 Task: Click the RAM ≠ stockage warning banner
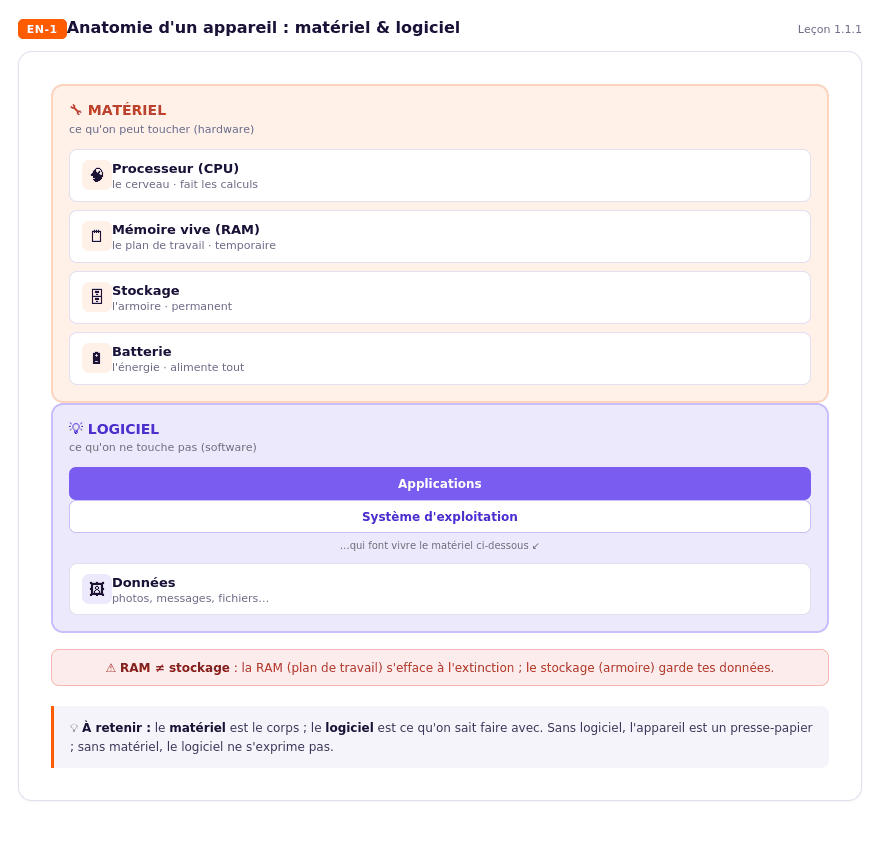pyautogui.click(x=440, y=668)
